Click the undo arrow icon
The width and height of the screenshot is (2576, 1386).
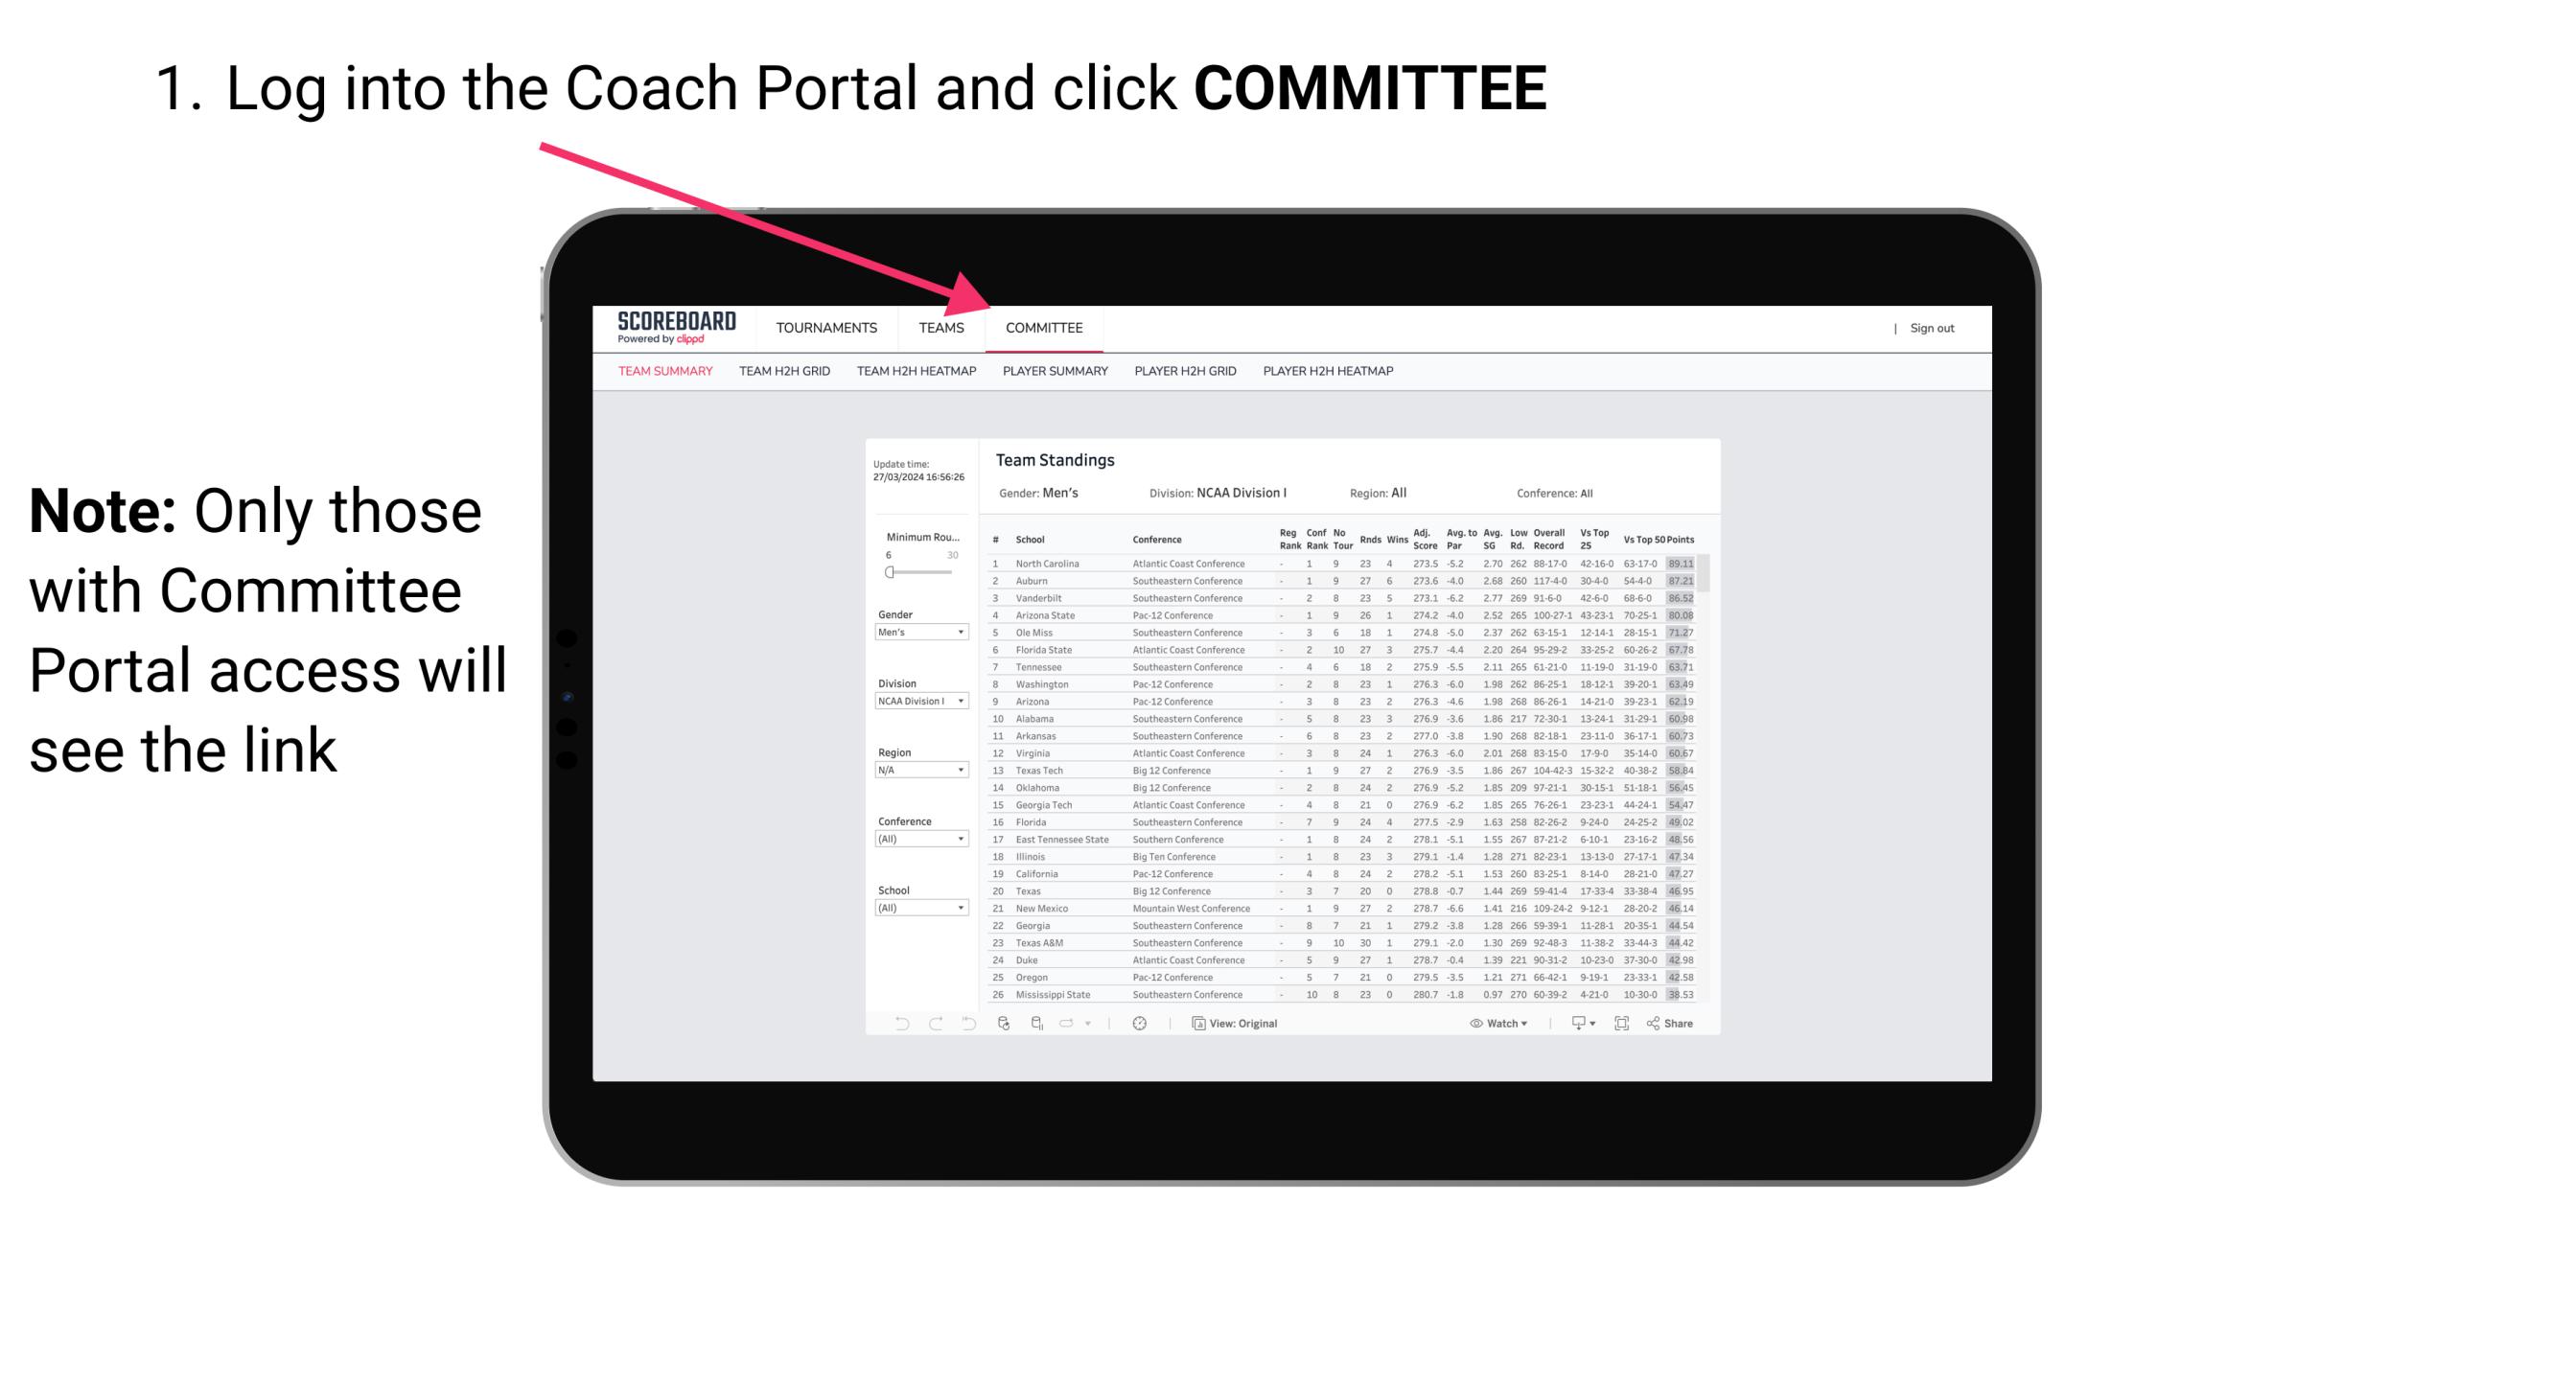(896, 1024)
